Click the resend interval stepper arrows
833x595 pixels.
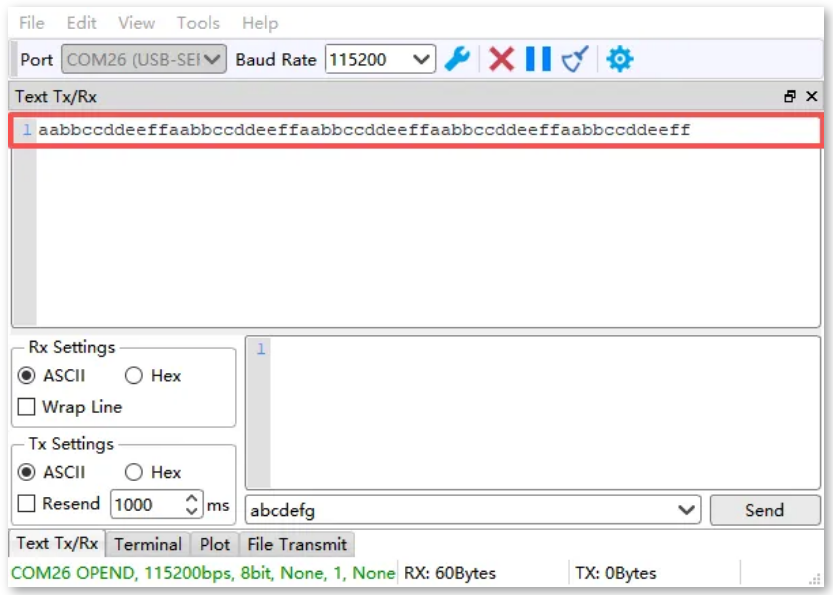click(193, 505)
